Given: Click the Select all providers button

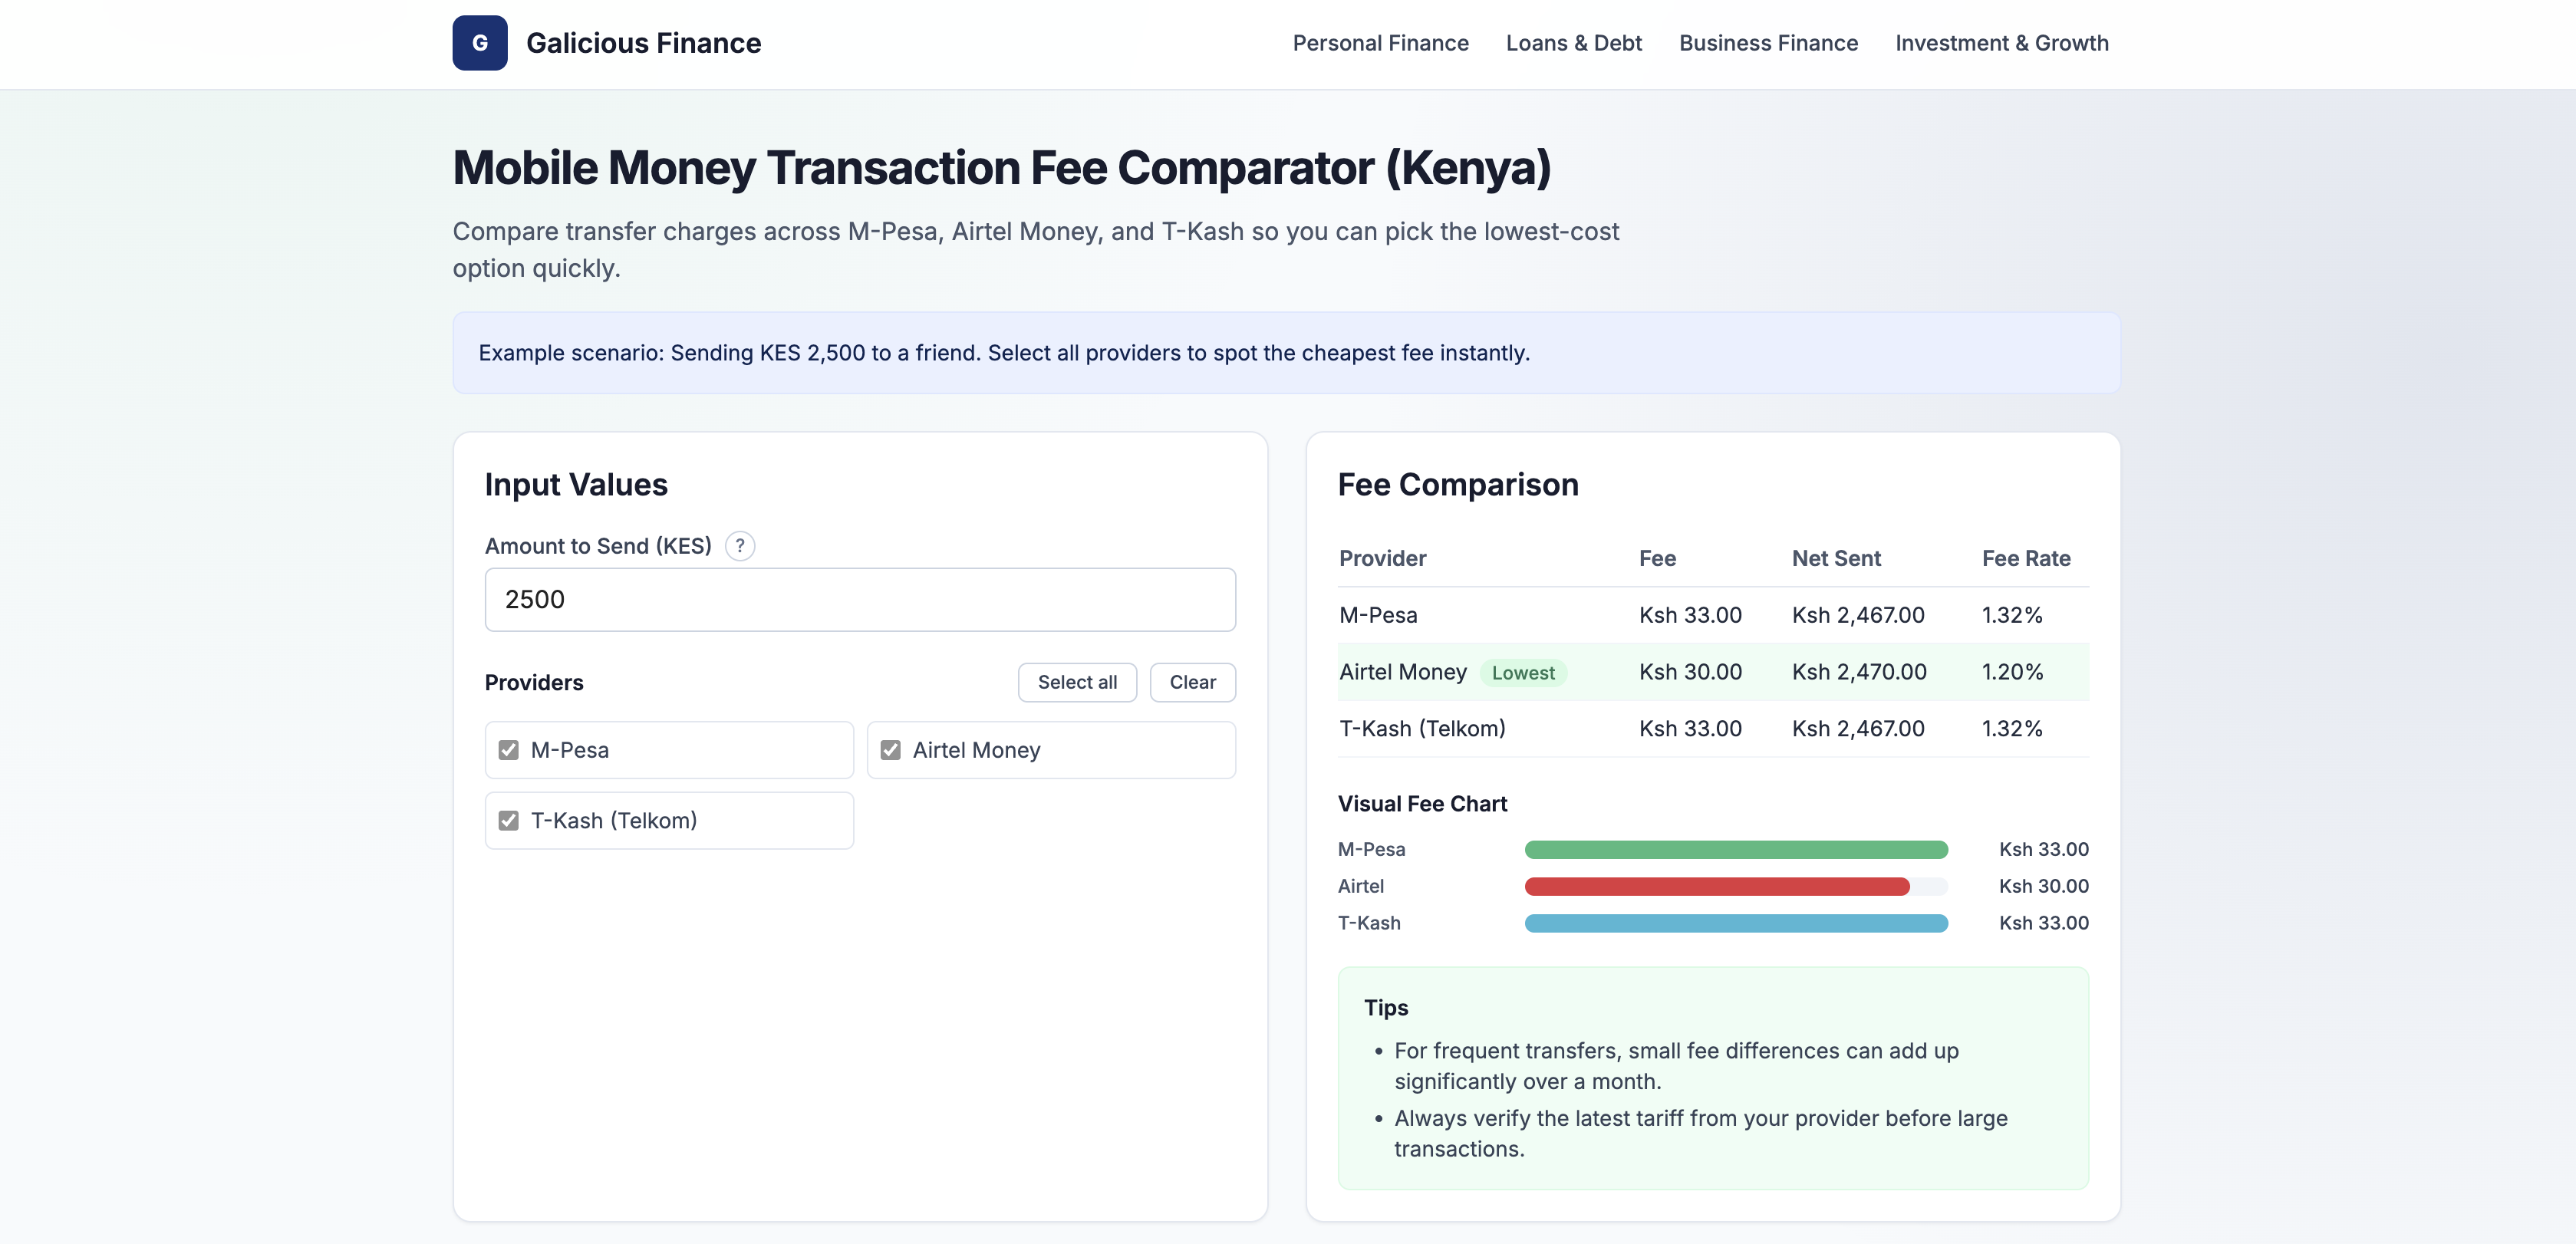Looking at the screenshot, I should tap(1077, 682).
